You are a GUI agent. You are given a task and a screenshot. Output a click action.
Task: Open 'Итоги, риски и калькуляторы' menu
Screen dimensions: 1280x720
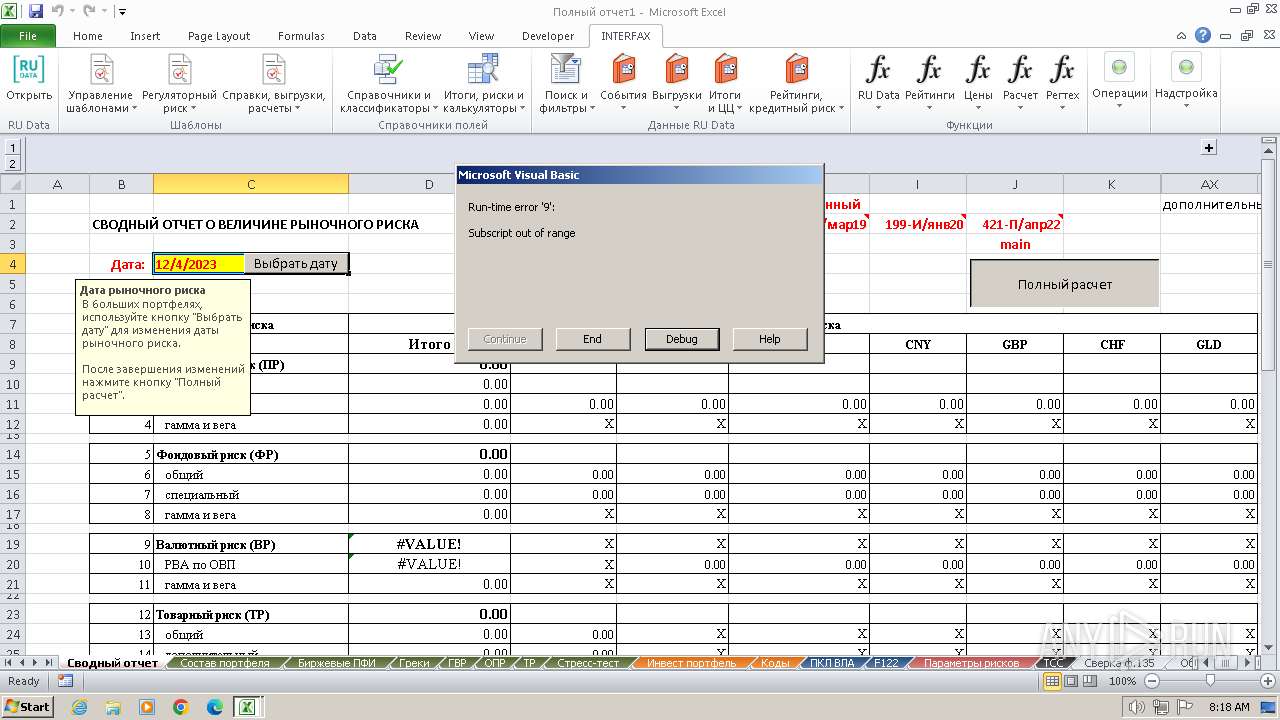click(x=484, y=84)
